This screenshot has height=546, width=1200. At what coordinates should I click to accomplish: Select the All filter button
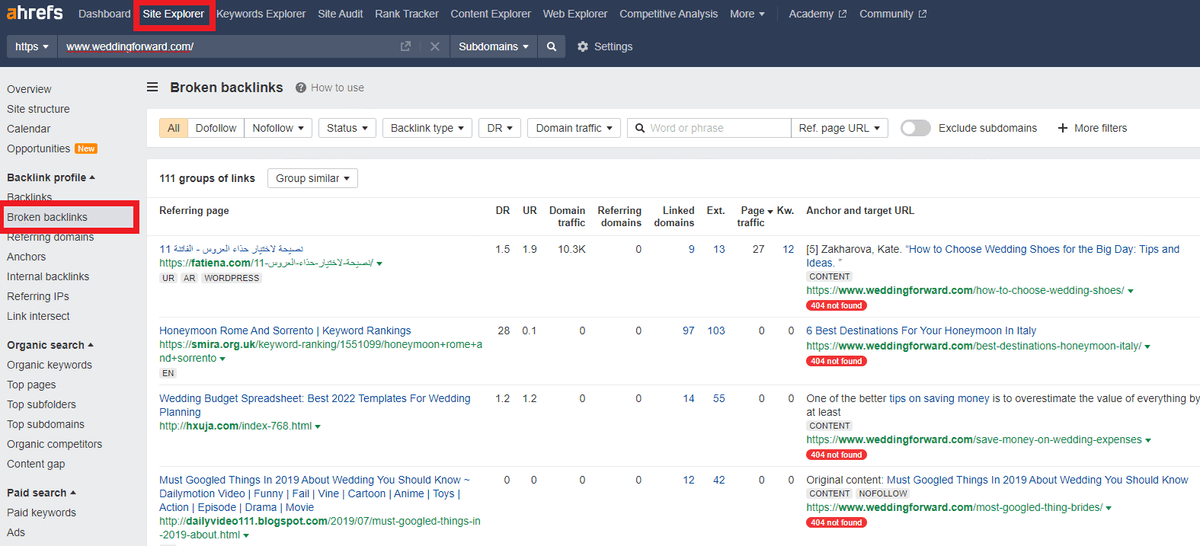(174, 128)
